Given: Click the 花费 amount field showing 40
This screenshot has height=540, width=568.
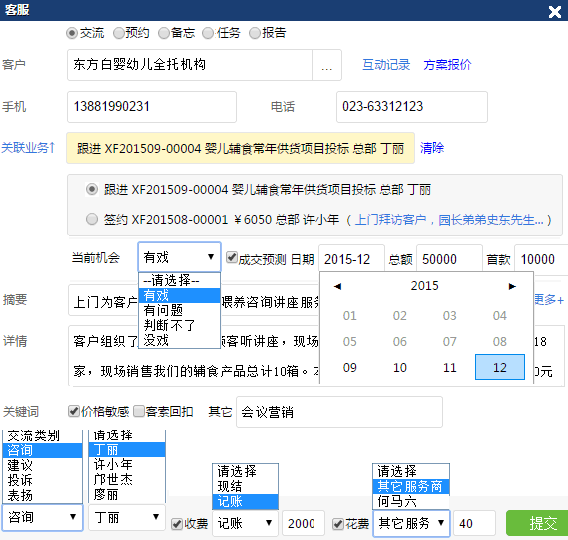Looking at the screenshot, I should point(474,523).
